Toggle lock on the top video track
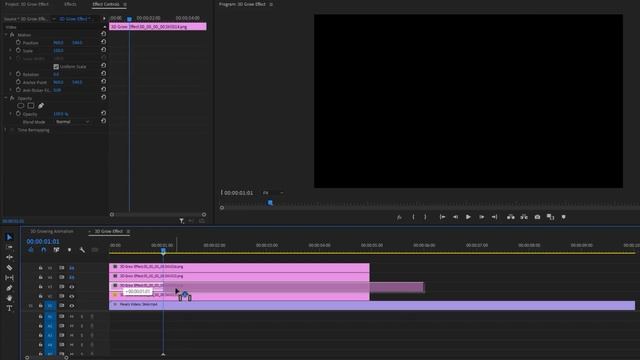 tap(40, 268)
